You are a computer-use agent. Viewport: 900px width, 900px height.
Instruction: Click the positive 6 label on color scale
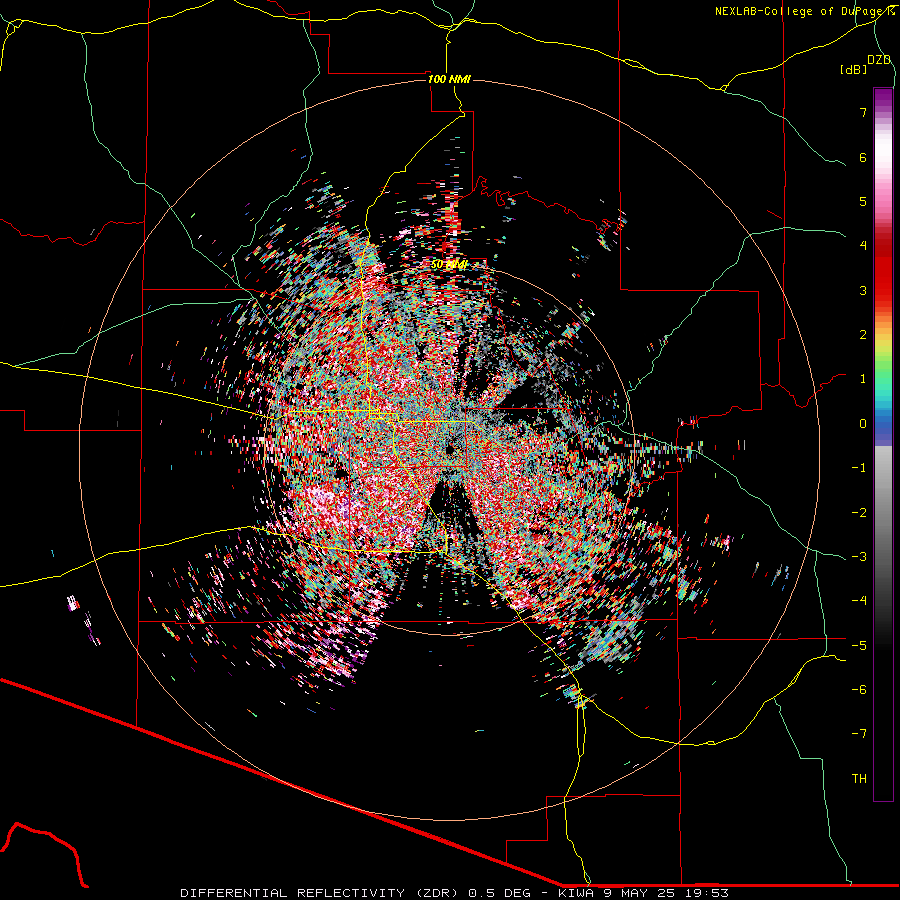point(863,157)
